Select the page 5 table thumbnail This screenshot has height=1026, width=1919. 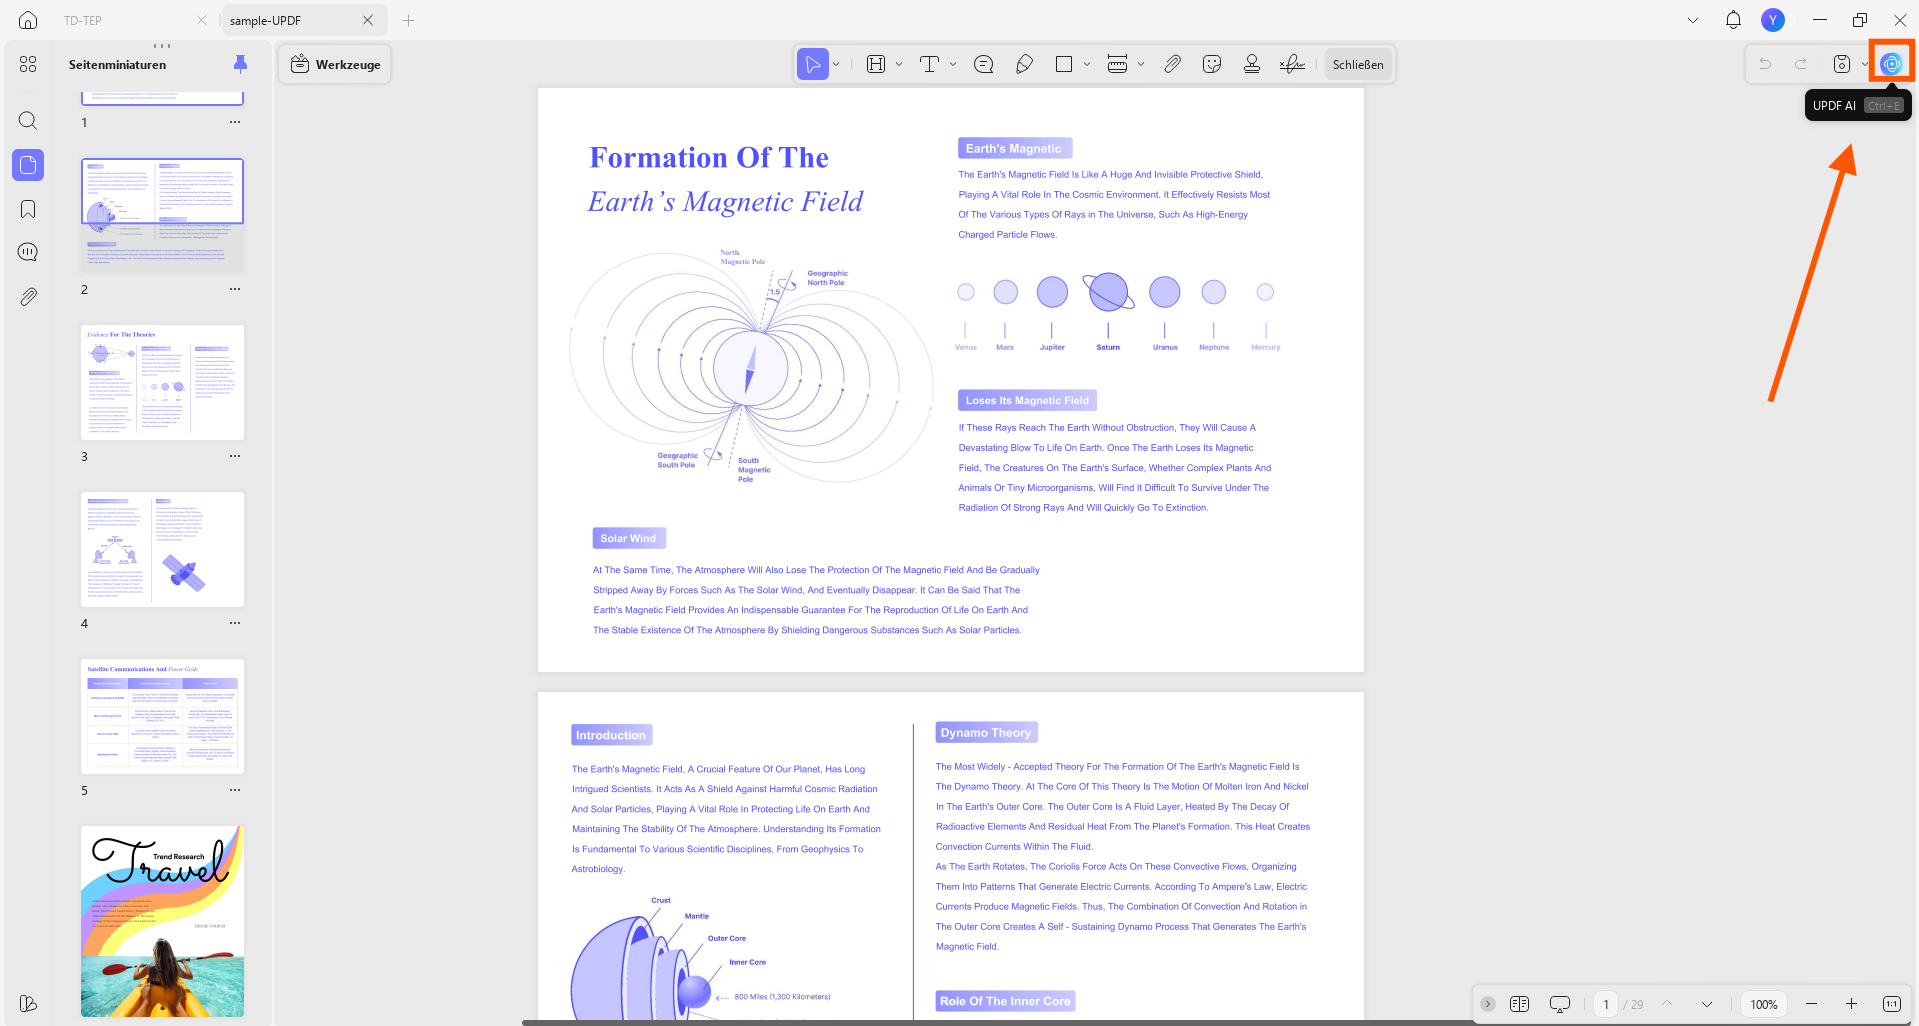click(x=162, y=716)
